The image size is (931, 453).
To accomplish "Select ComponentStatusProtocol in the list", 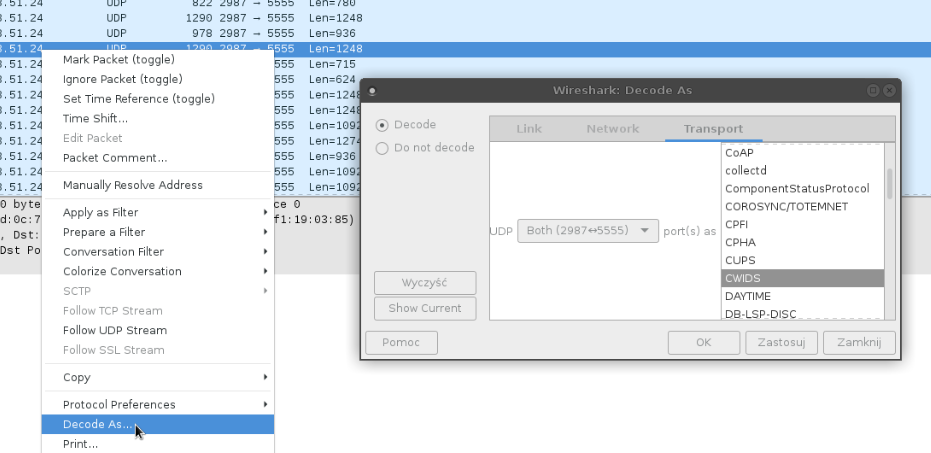I will (x=802, y=188).
